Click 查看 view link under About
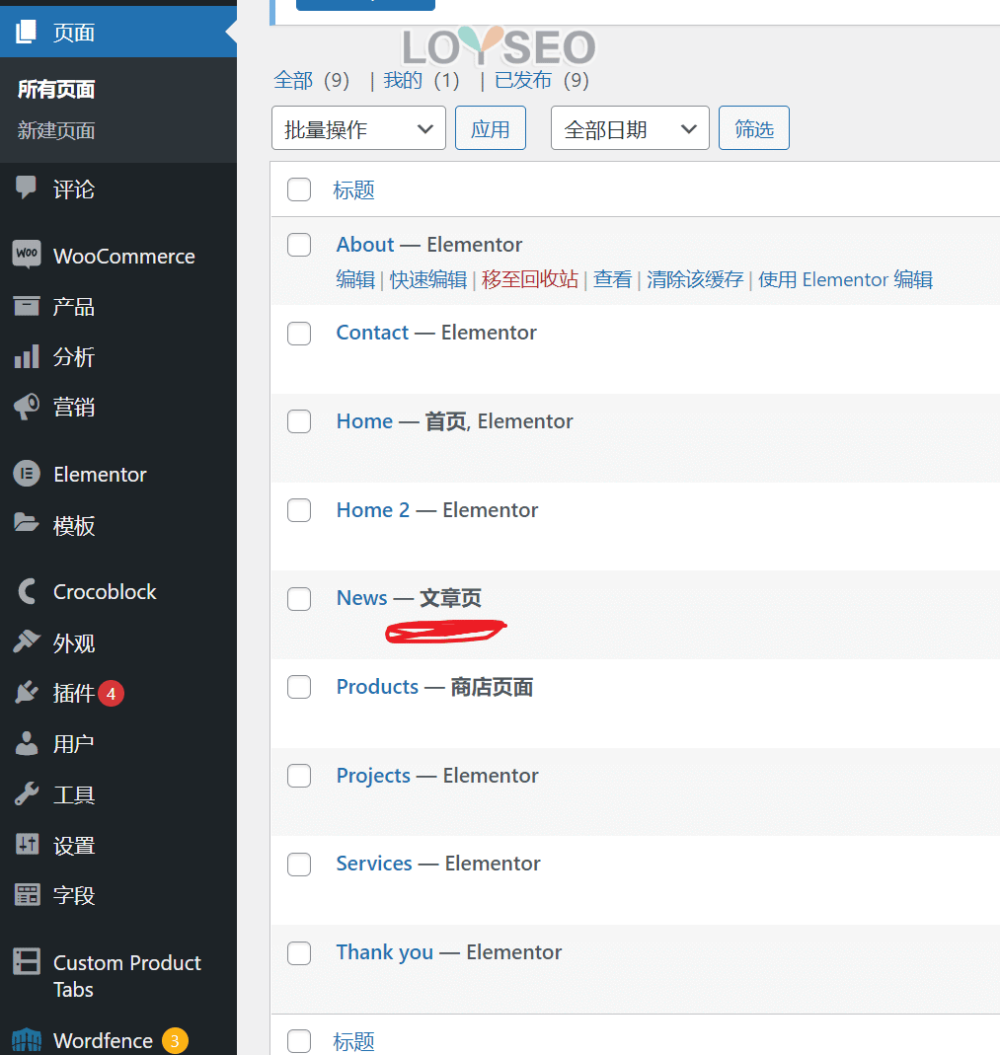 point(612,279)
